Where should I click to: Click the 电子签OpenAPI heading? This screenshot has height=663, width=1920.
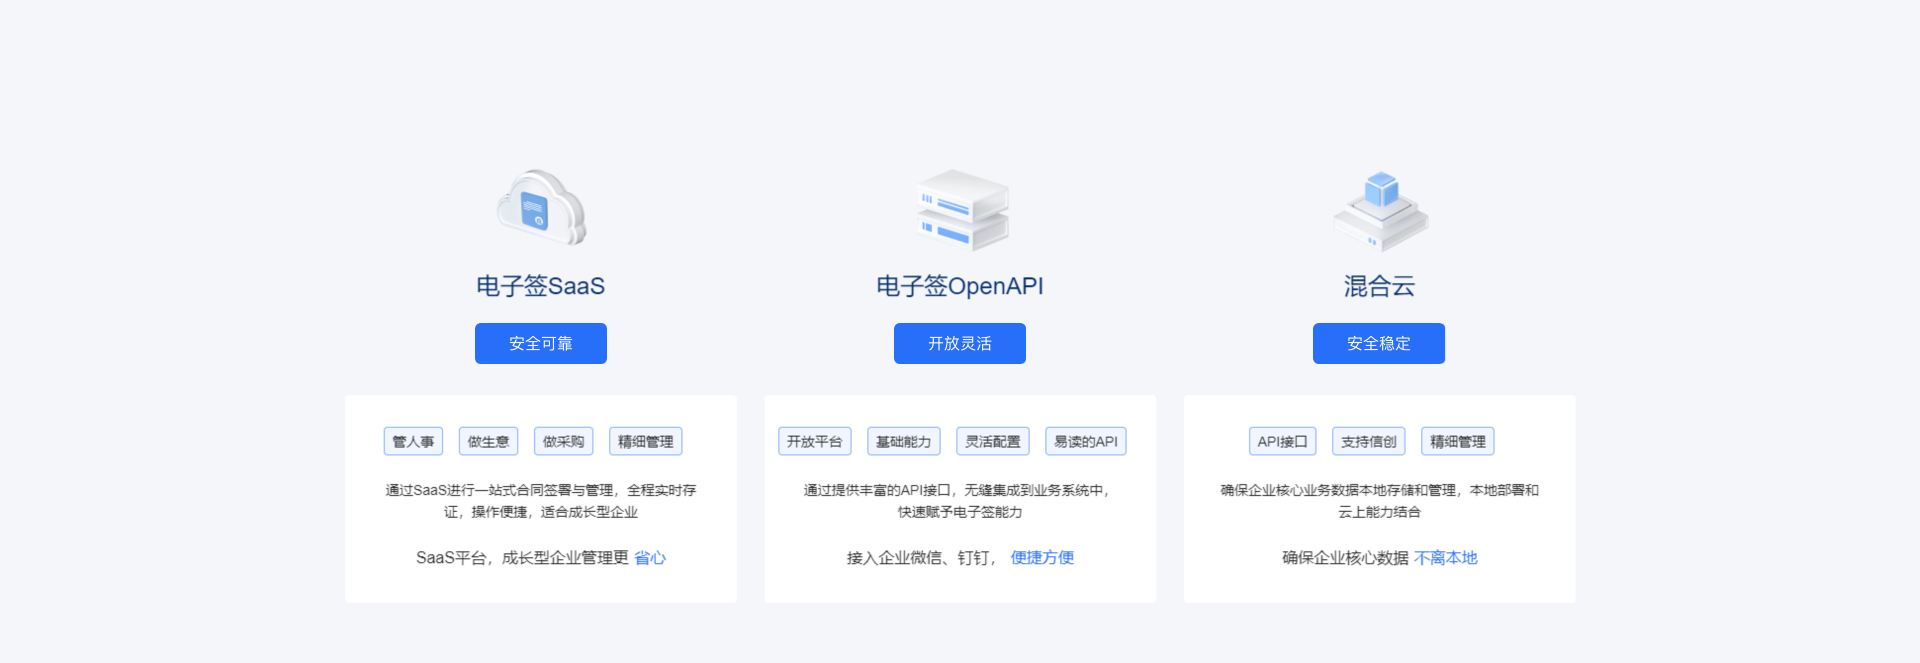point(960,286)
